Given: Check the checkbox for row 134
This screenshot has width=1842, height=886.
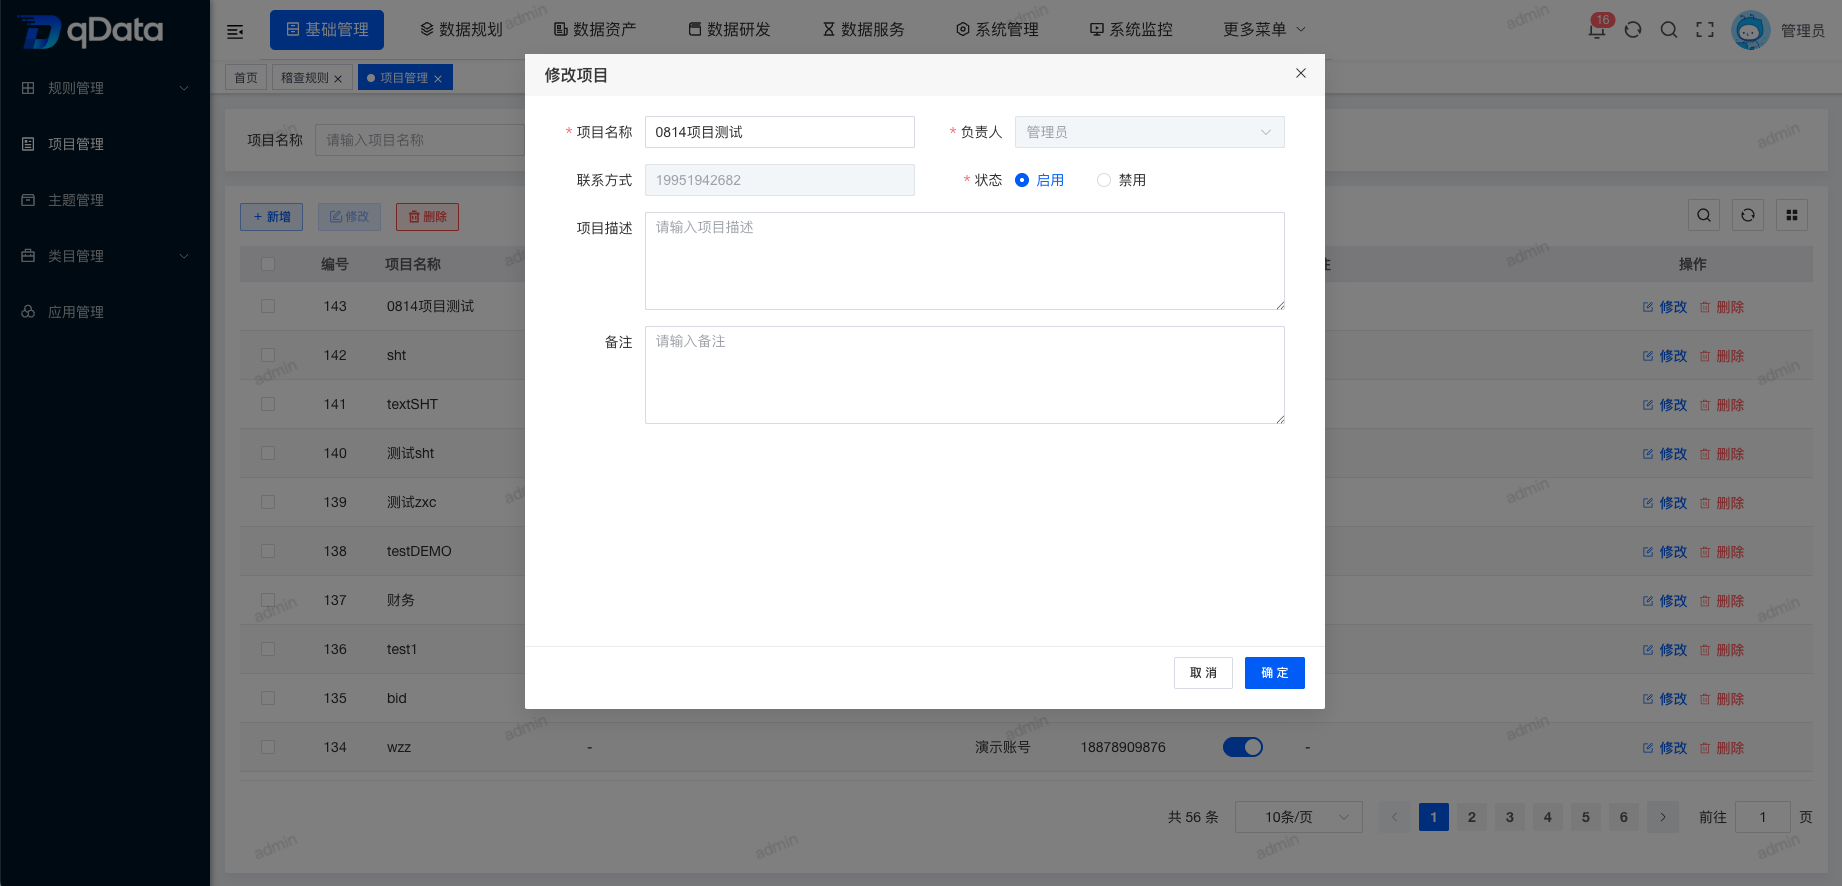Looking at the screenshot, I should point(268,747).
